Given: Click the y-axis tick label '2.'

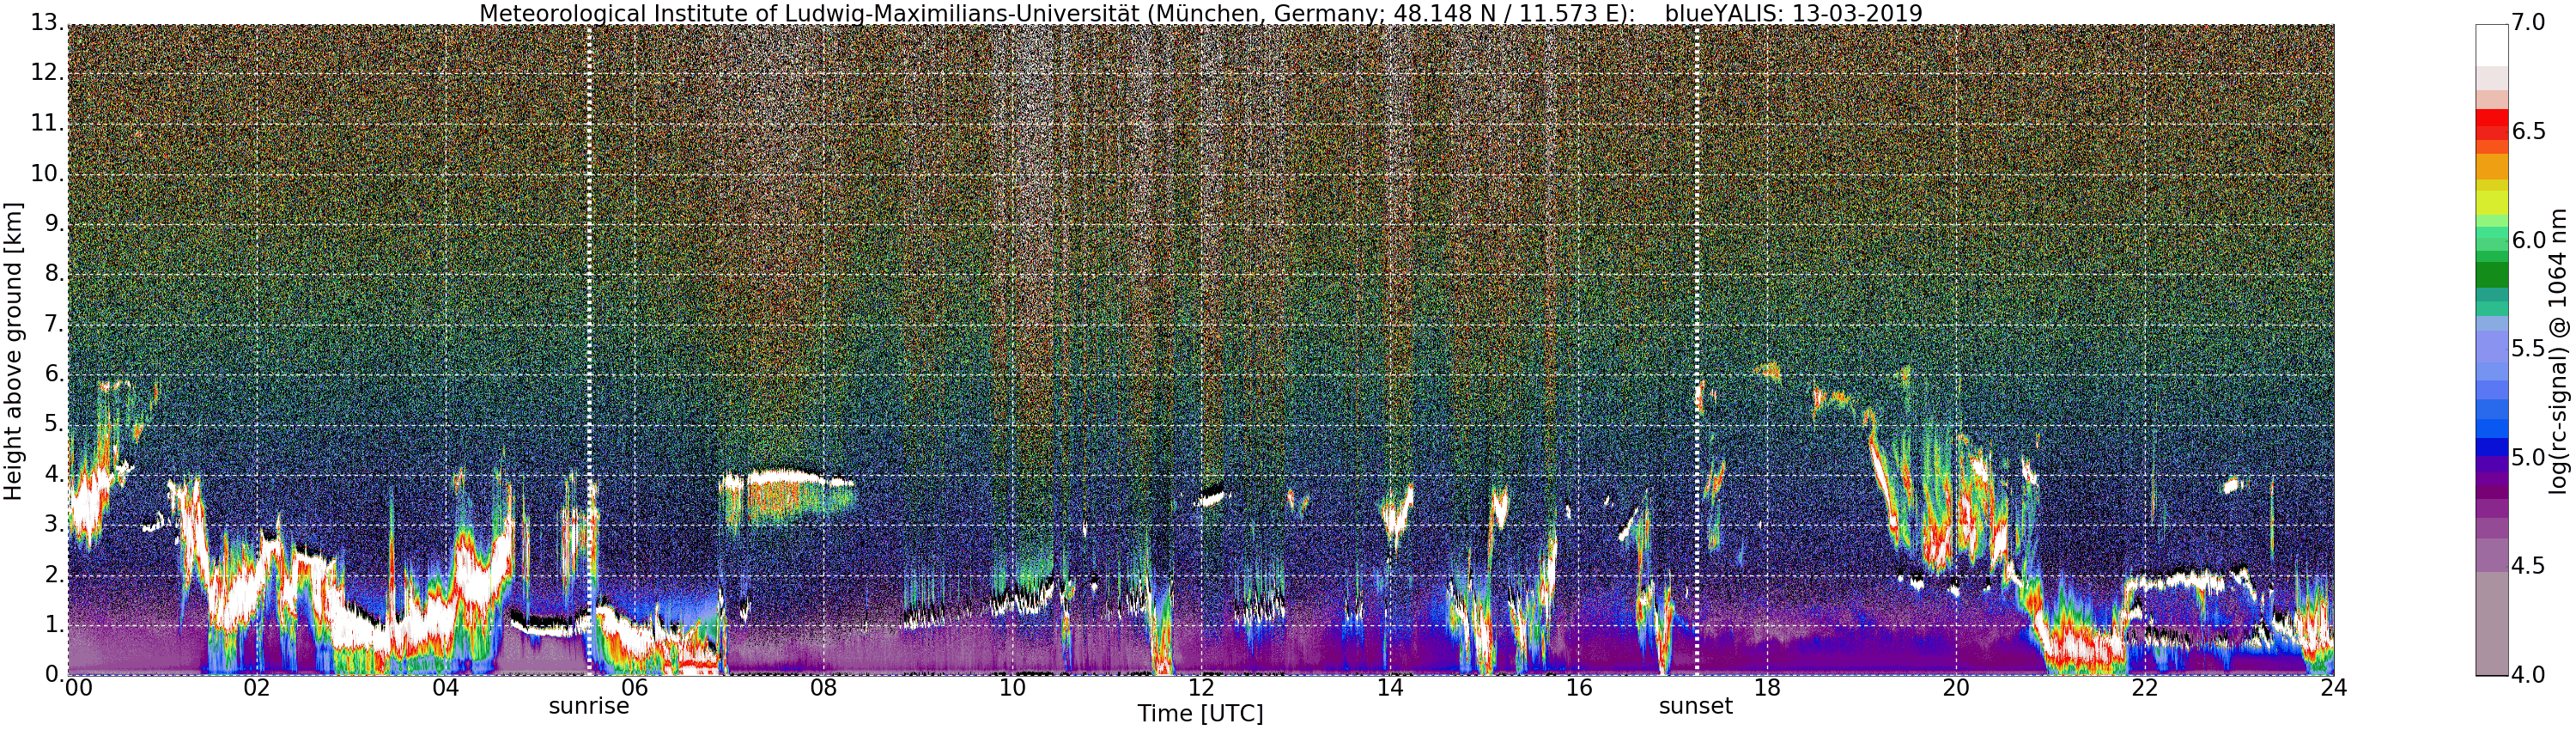Looking at the screenshot, I should pos(55,575).
